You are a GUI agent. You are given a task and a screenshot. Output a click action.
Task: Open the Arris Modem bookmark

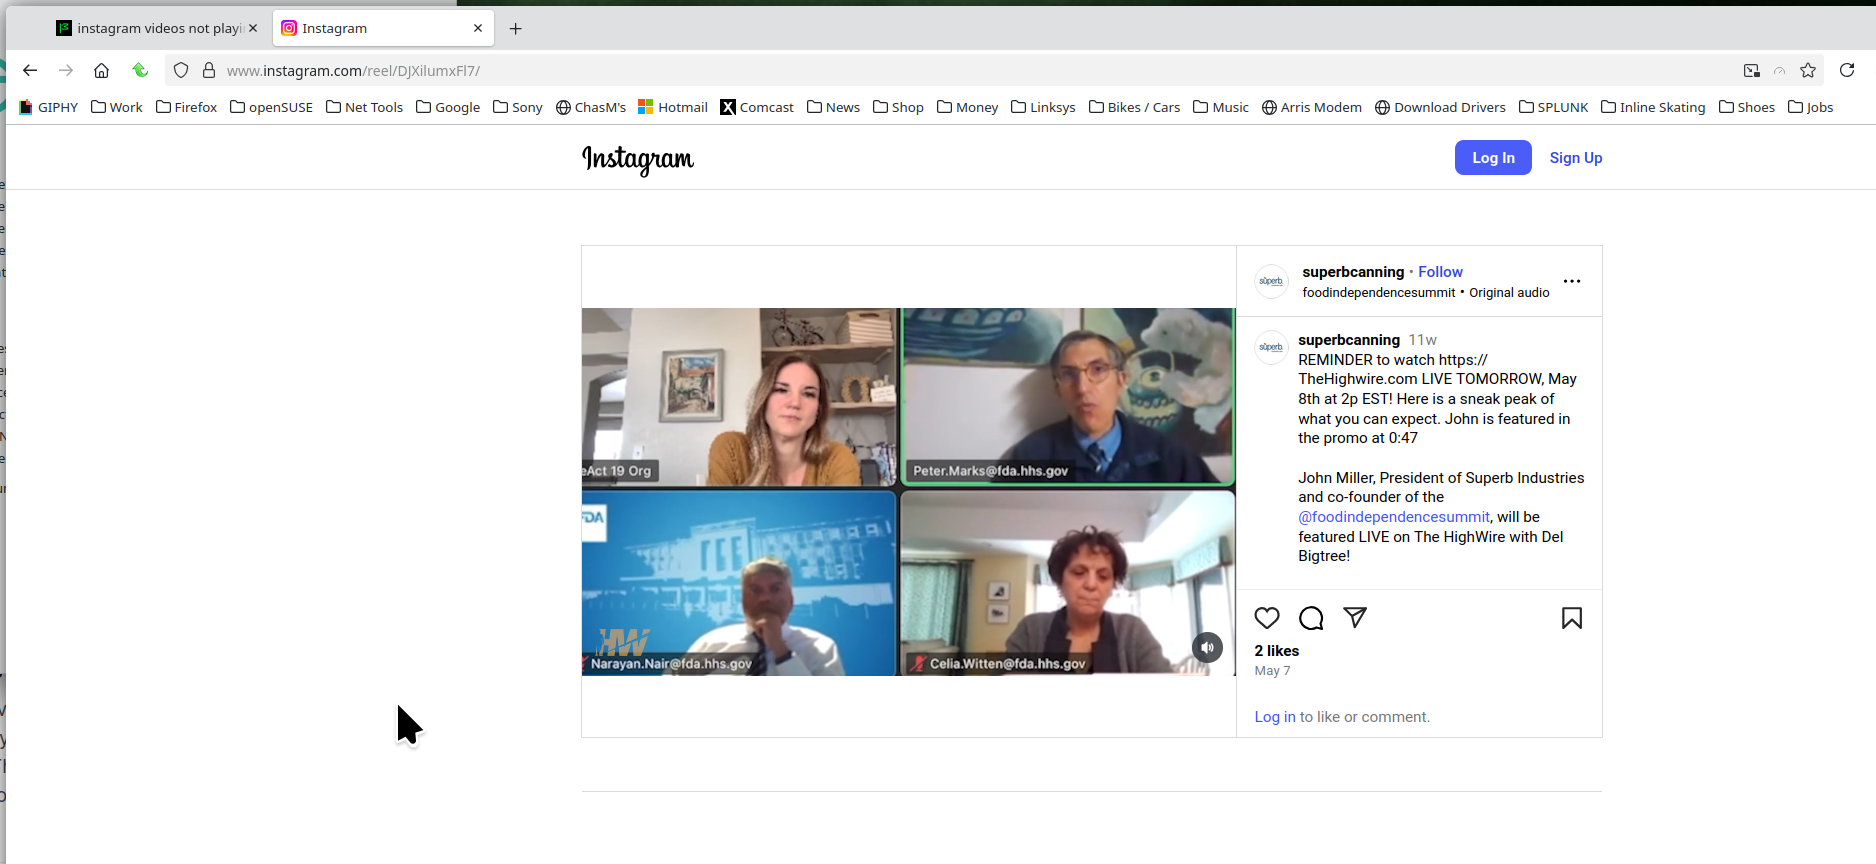click(x=1312, y=107)
